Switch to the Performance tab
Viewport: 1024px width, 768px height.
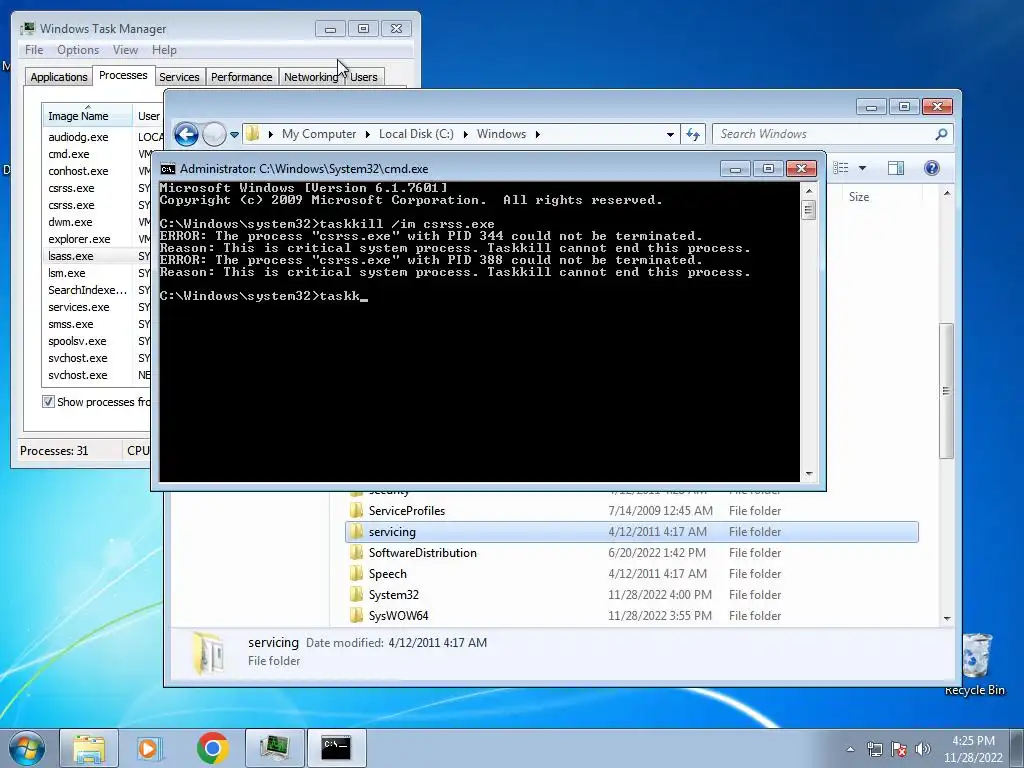pos(241,77)
